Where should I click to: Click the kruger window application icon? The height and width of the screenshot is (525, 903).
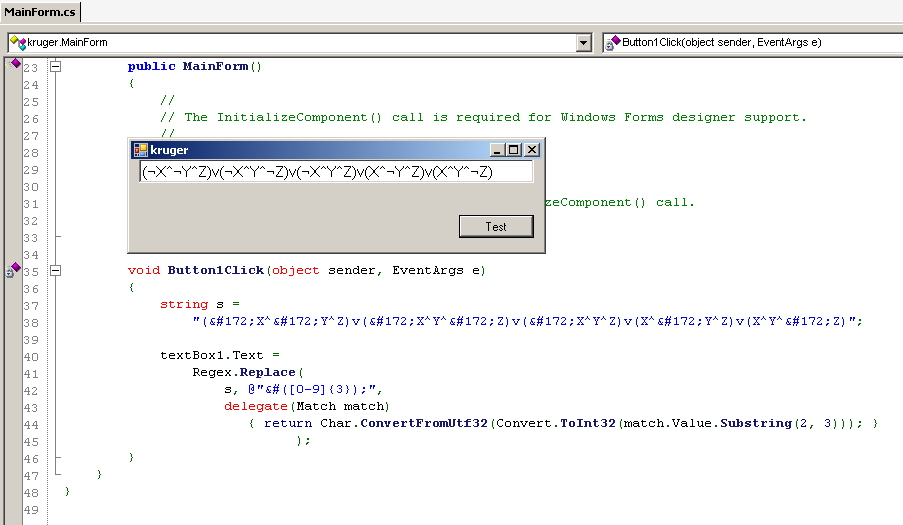[x=141, y=150]
